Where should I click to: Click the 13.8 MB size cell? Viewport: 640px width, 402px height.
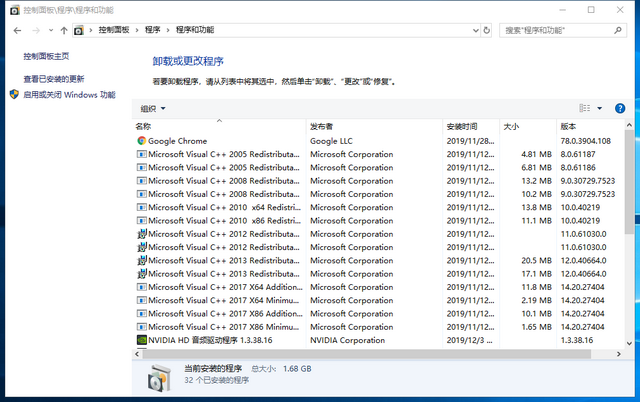coord(536,207)
